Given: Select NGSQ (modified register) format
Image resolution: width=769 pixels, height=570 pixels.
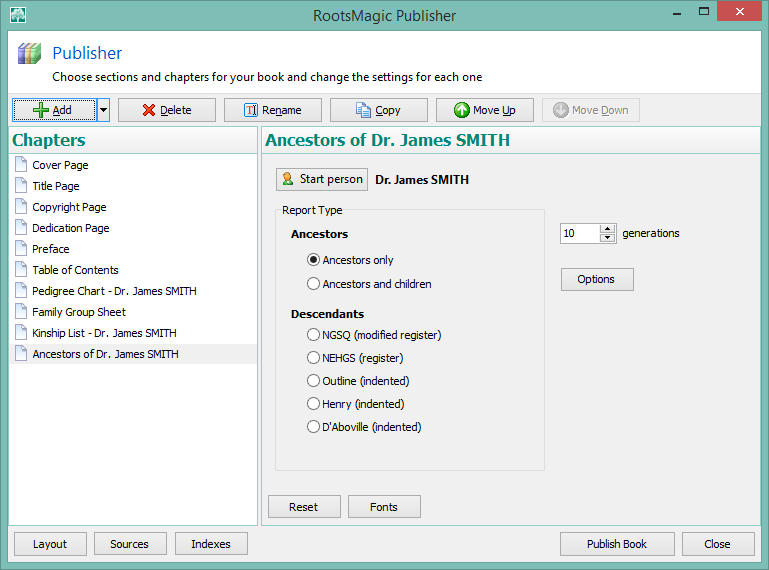Looking at the screenshot, I should coord(374,335).
